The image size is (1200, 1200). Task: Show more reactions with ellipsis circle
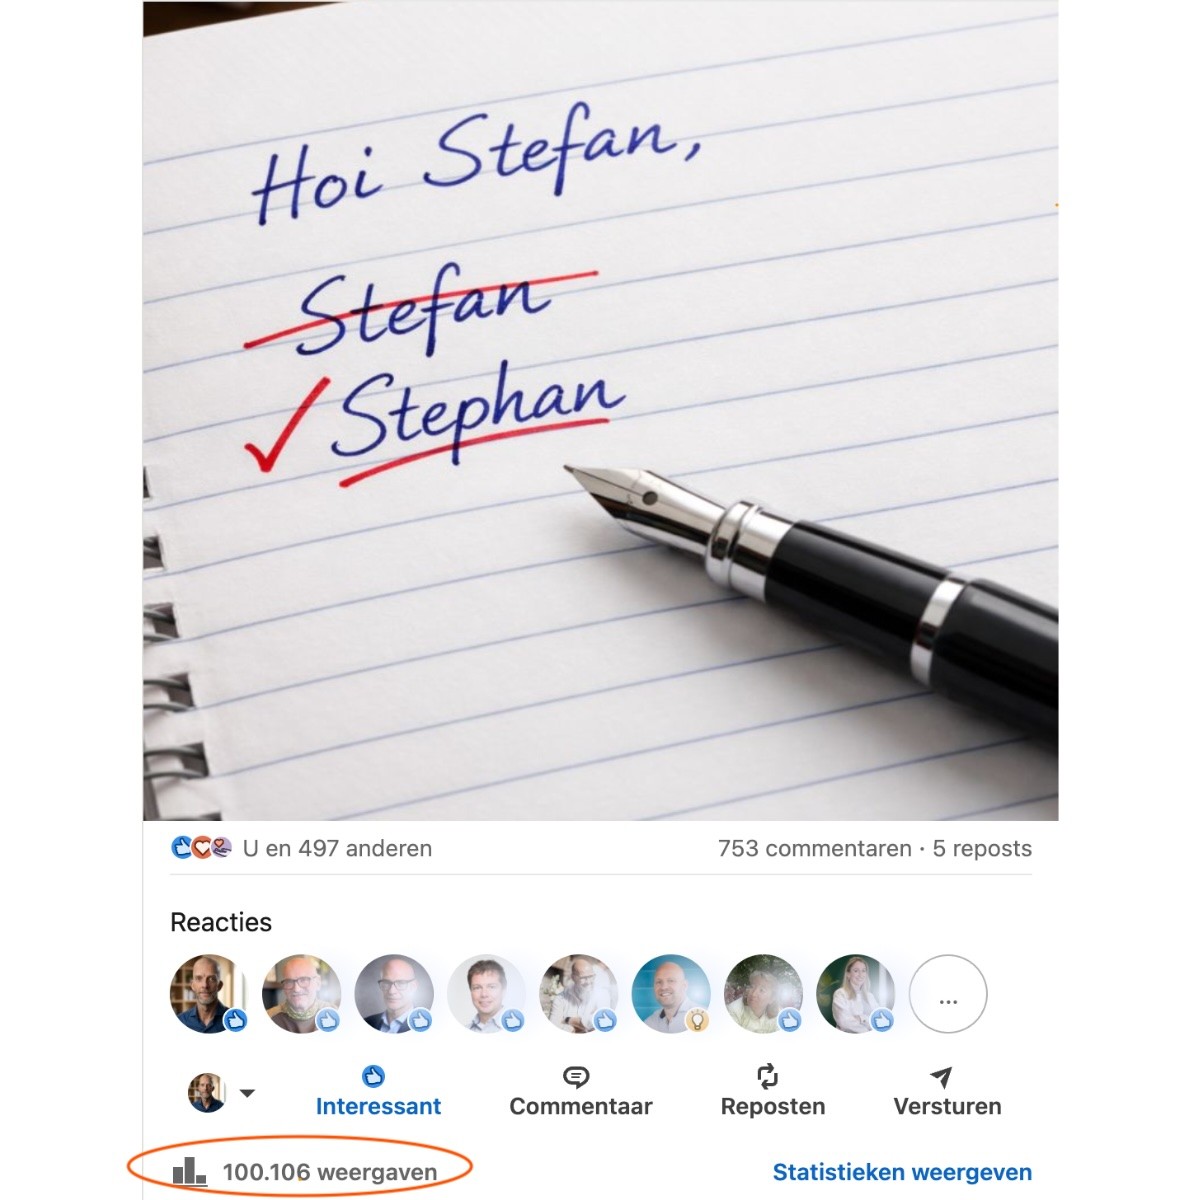948,994
